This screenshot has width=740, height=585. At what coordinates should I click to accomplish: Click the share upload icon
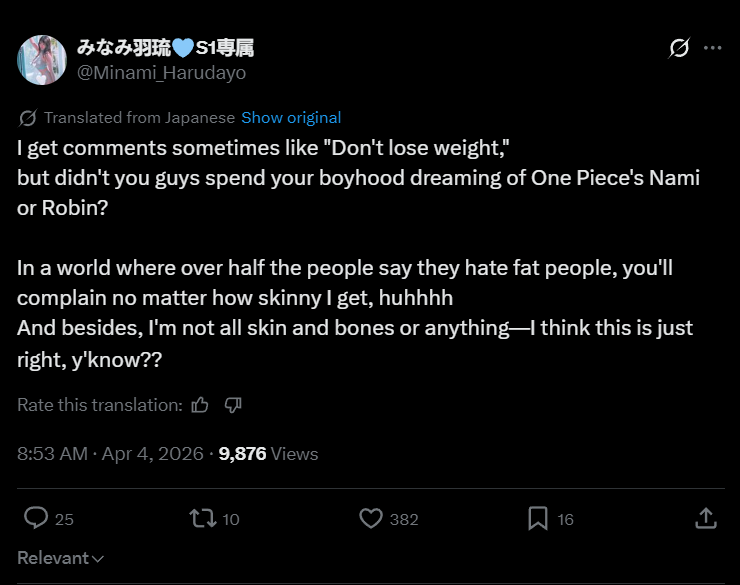pyautogui.click(x=705, y=518)
